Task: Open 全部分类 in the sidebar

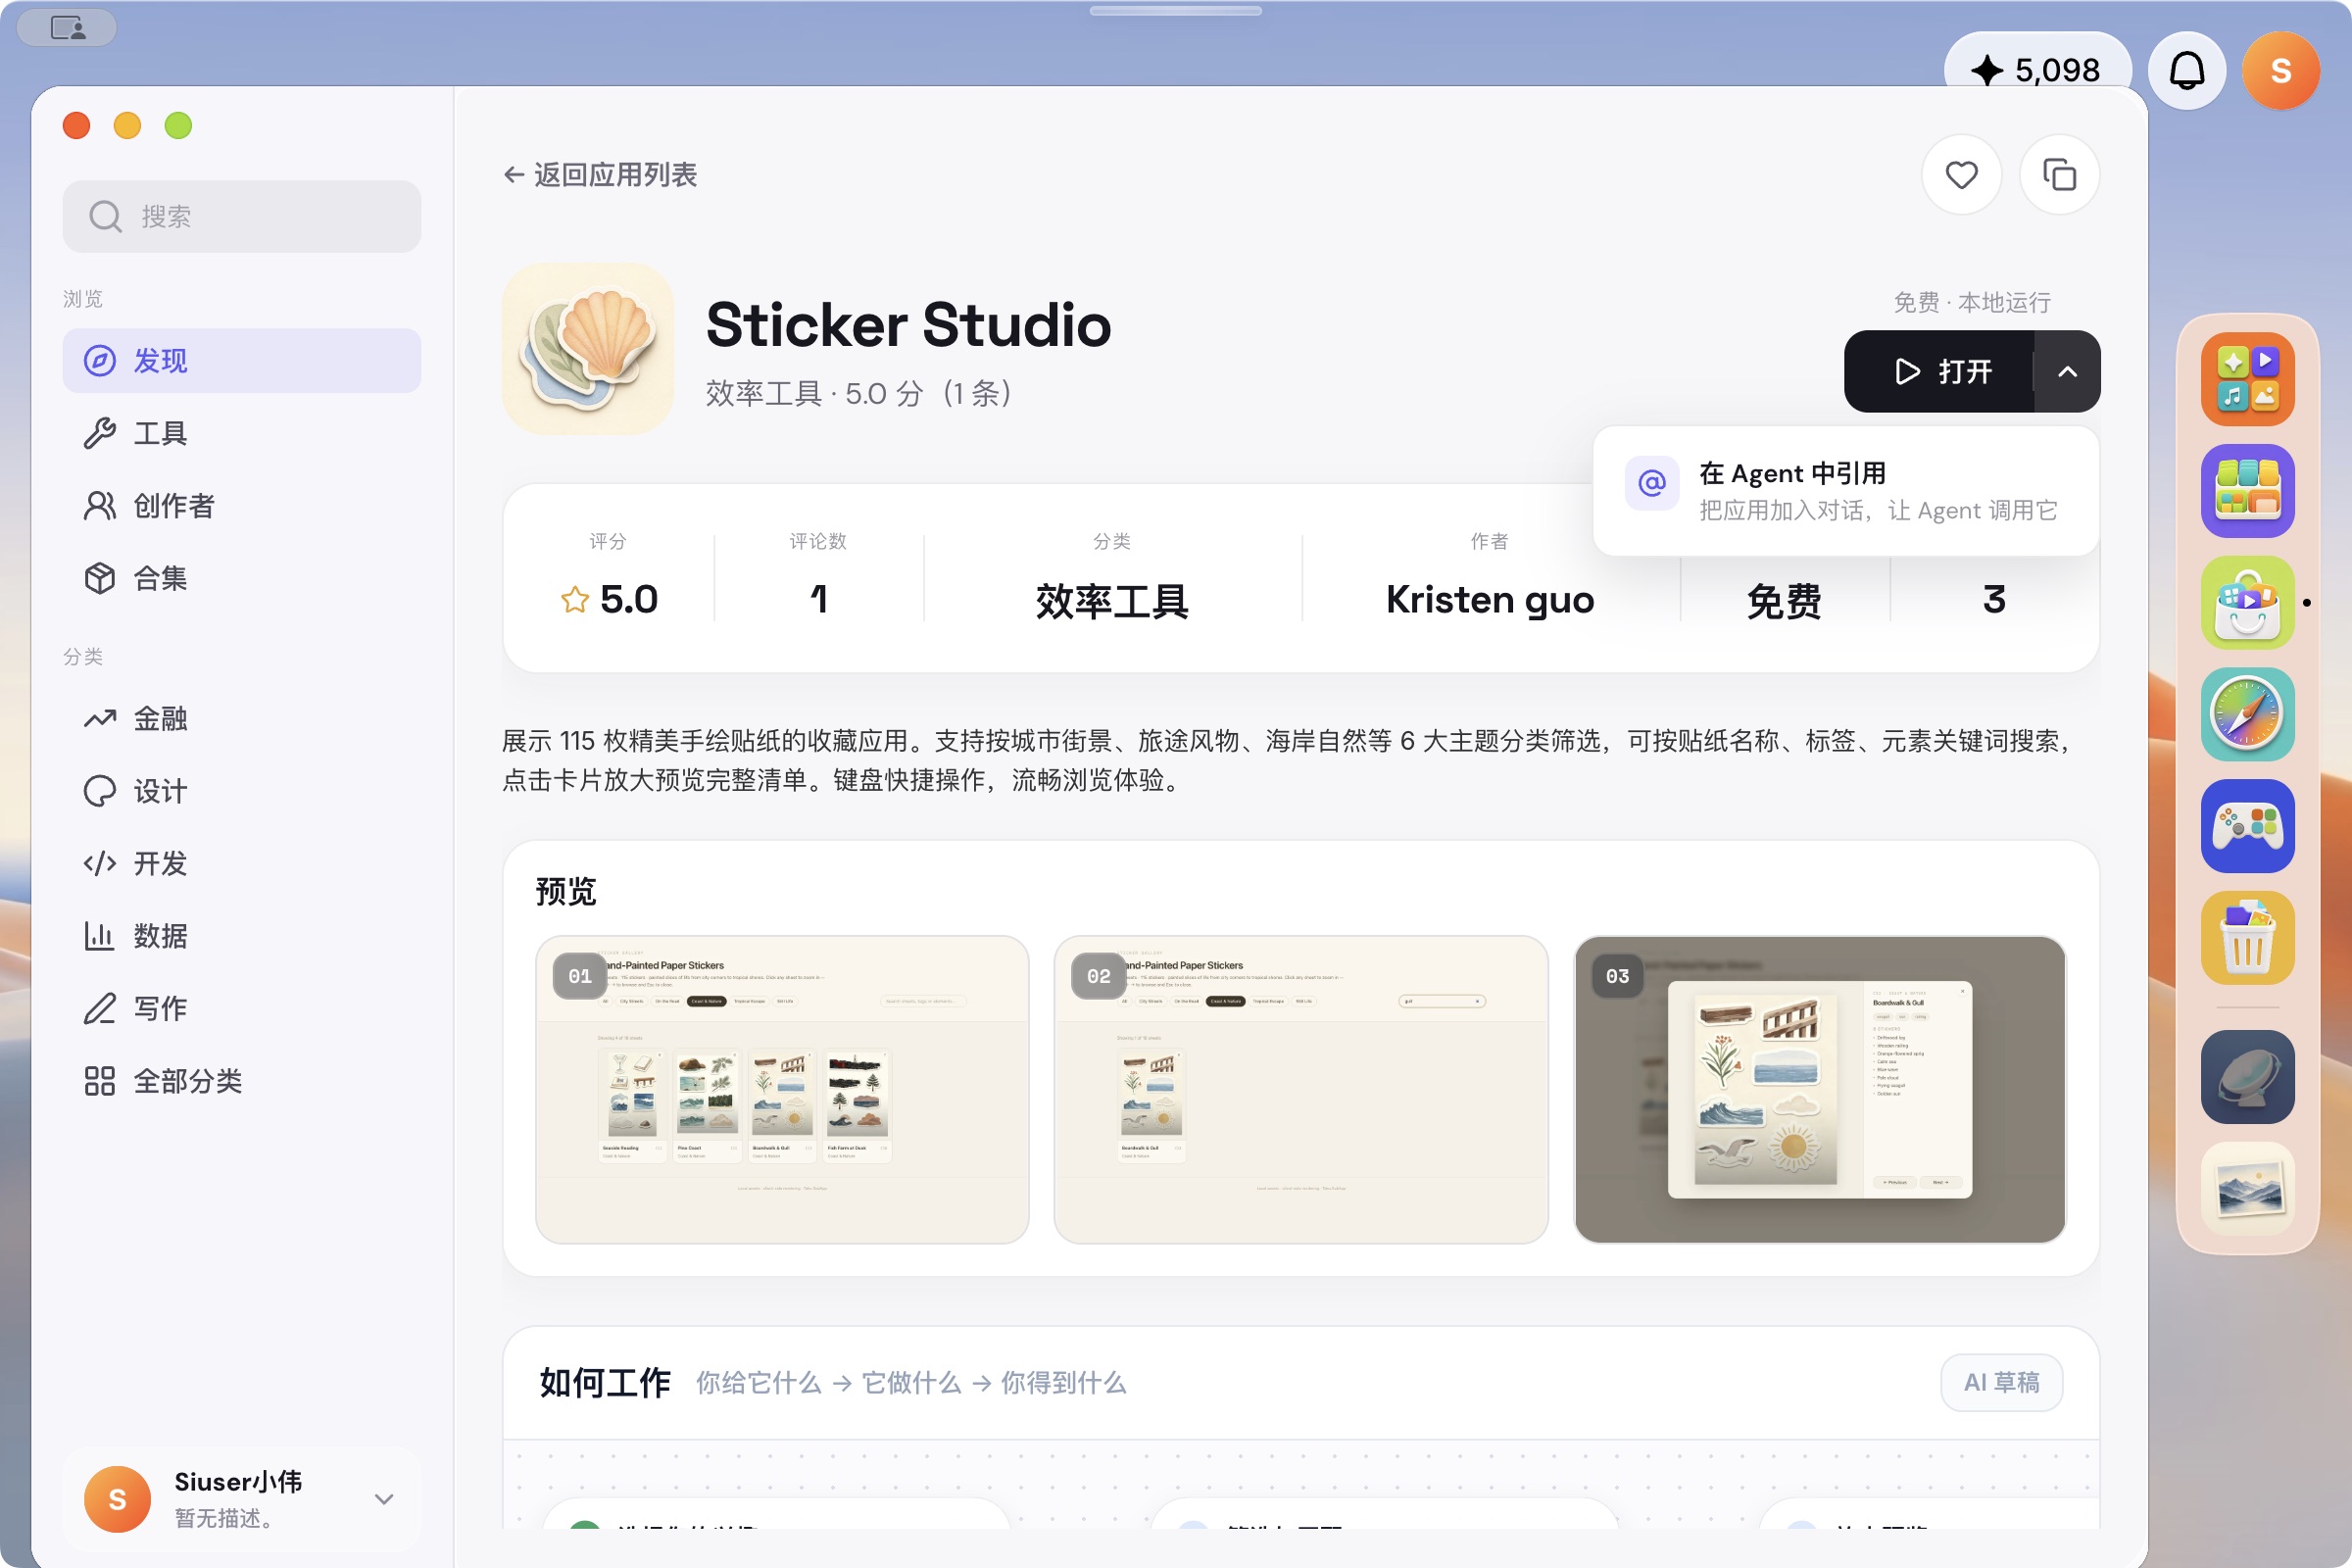Action: click(x=242, y=1081)
